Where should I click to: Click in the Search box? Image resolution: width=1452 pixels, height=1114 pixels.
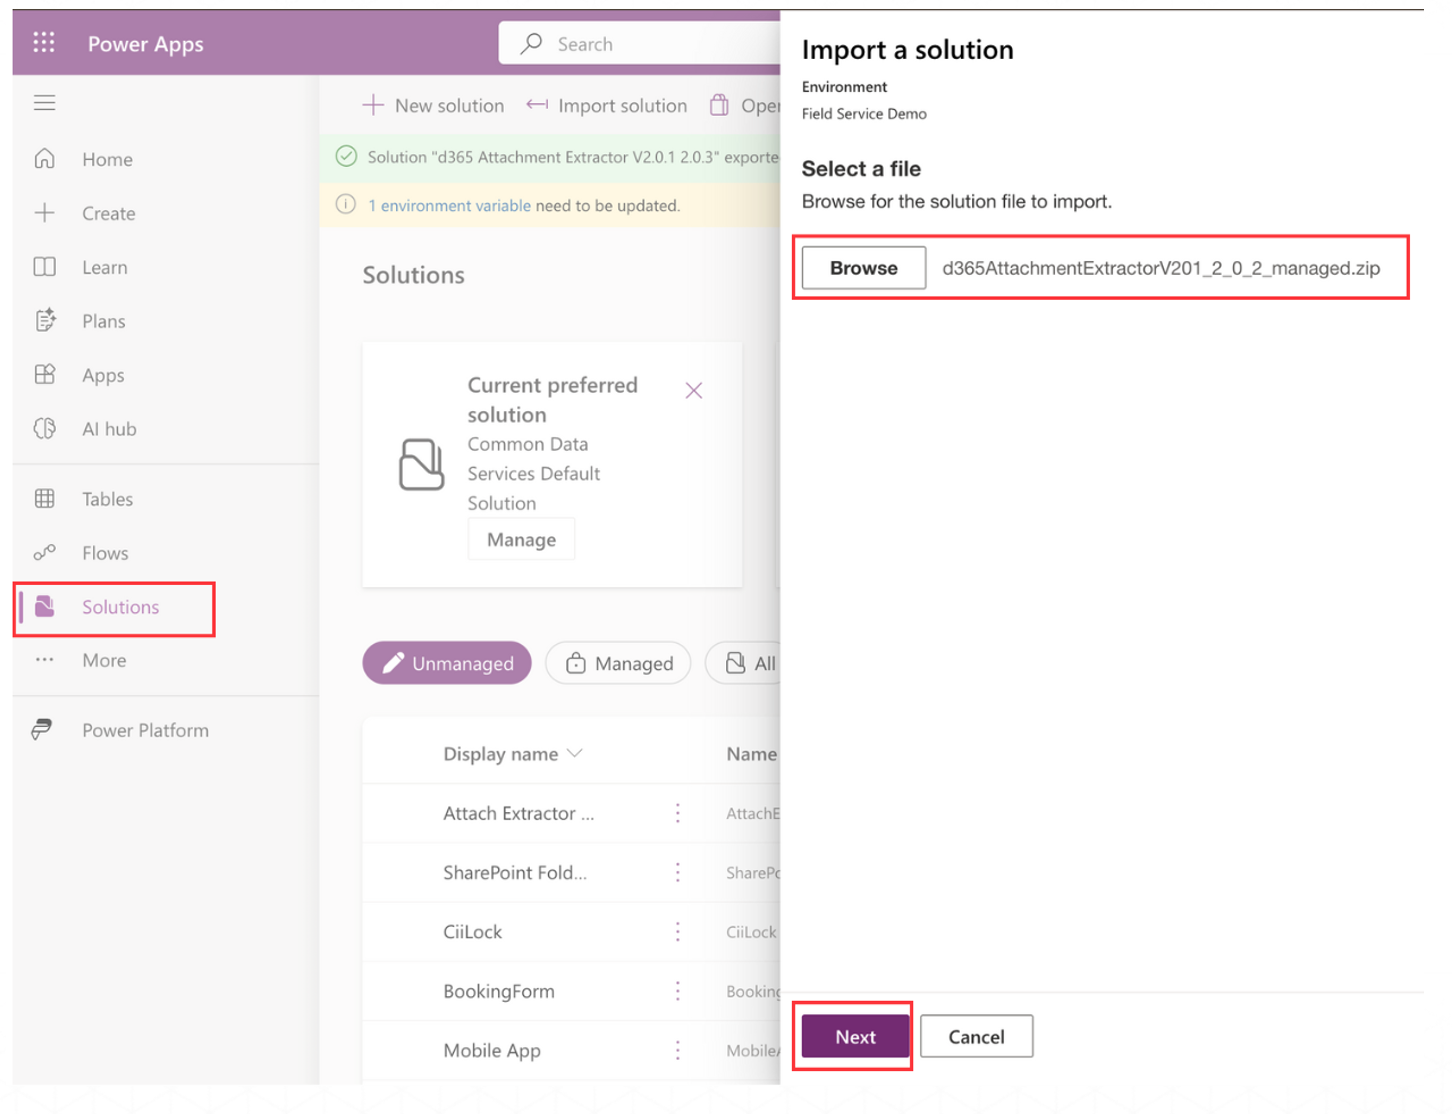(x=650, y=44)
